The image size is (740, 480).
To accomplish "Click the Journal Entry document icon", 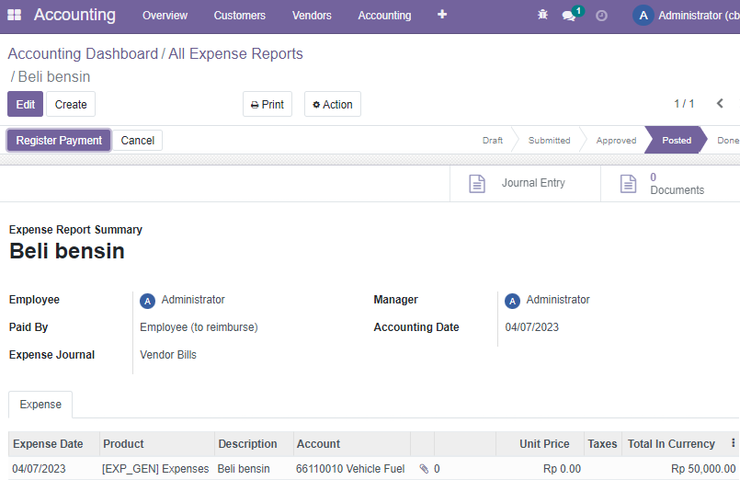I will coord(477,184).
